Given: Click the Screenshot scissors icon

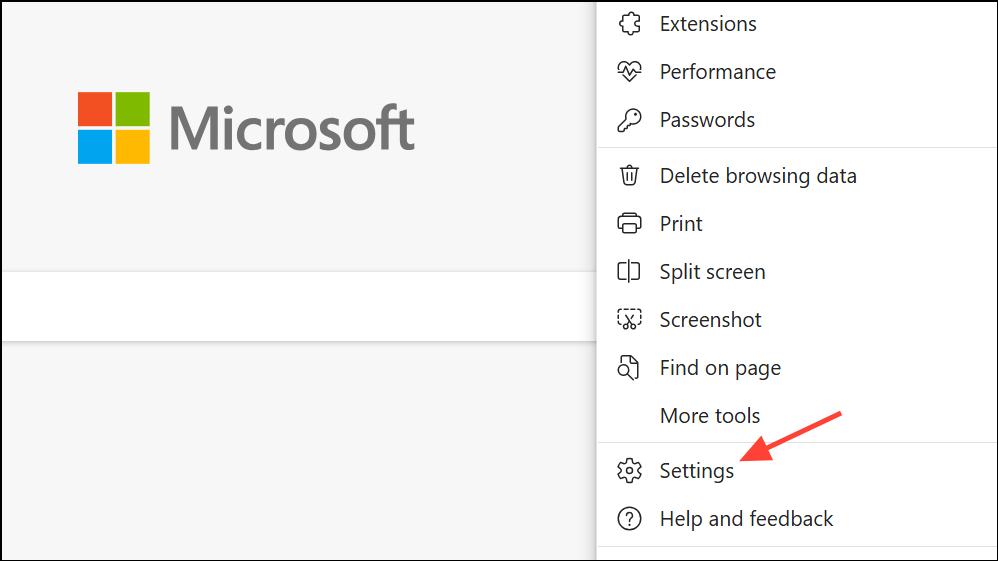Looking at the screenshot, I should pyautogui.click(x=629, y=319).
